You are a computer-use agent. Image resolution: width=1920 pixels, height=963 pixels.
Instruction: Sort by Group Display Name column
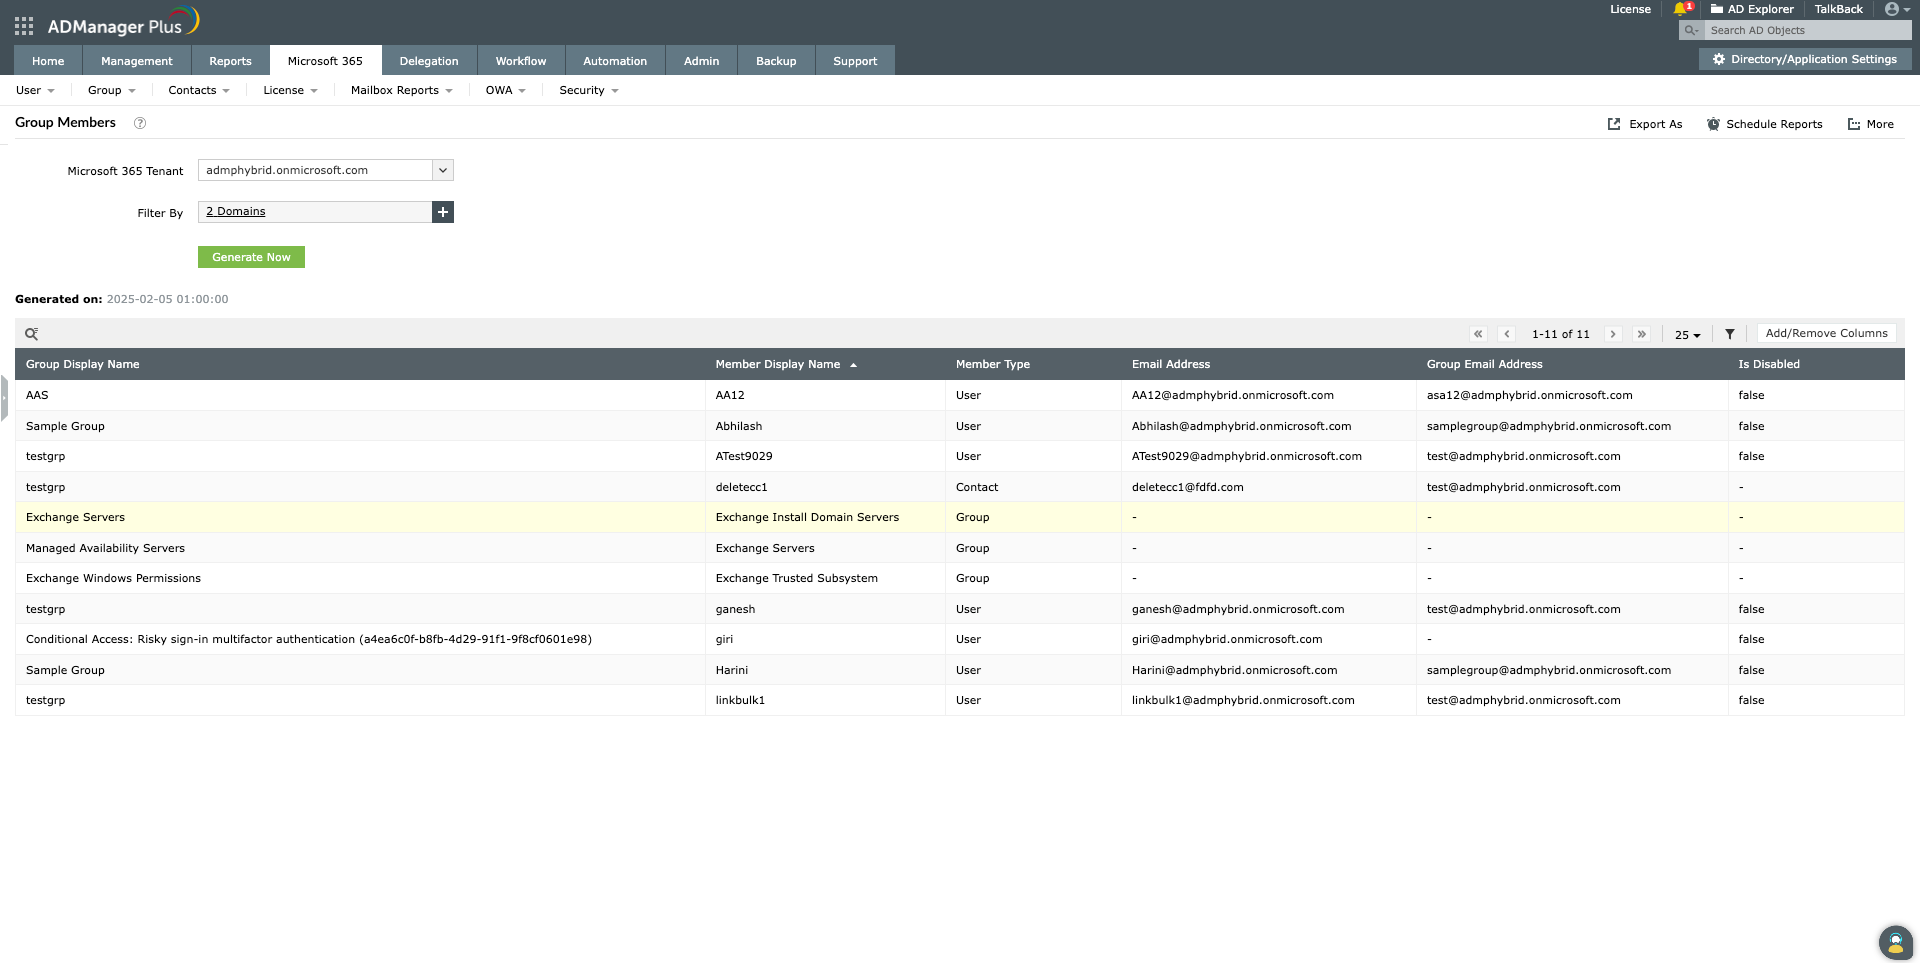coord(83,364)
